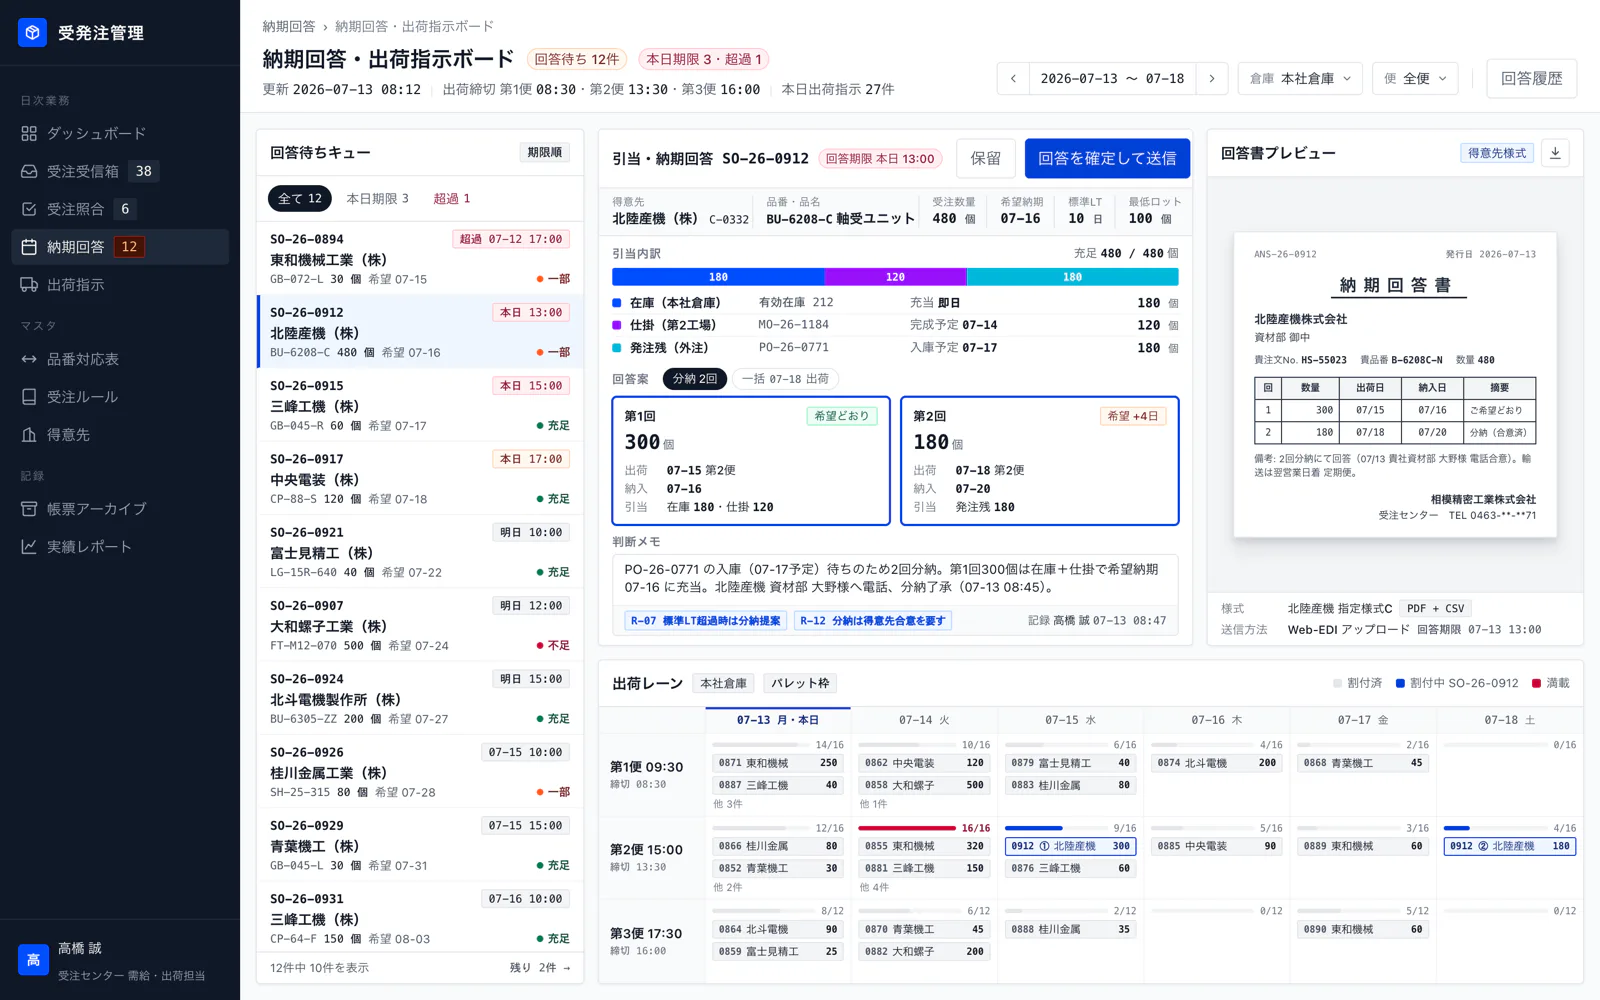Click the 出荷指示 truck icon
Screen dimensions: 1600x1000
tap(29, 285)
